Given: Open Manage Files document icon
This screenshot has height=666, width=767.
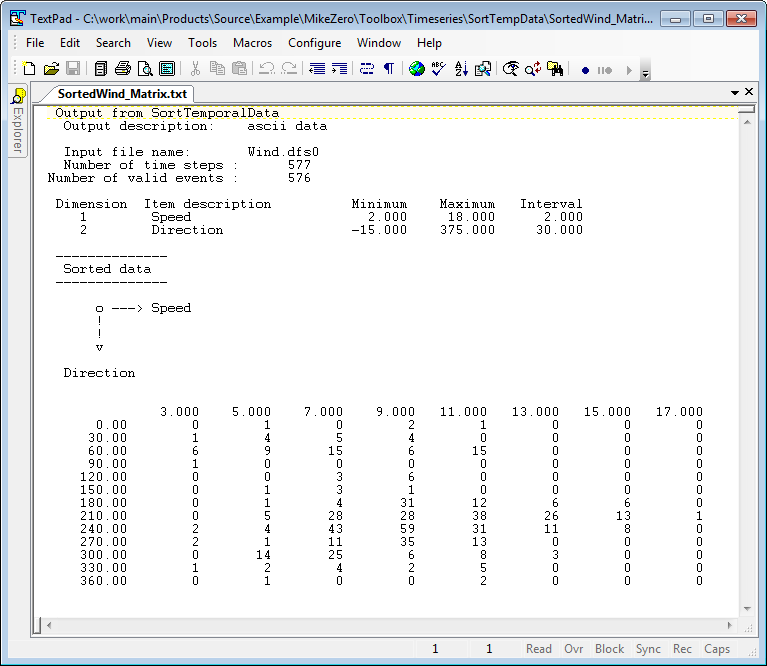Looking at the screenshot, I should [101, 69].
